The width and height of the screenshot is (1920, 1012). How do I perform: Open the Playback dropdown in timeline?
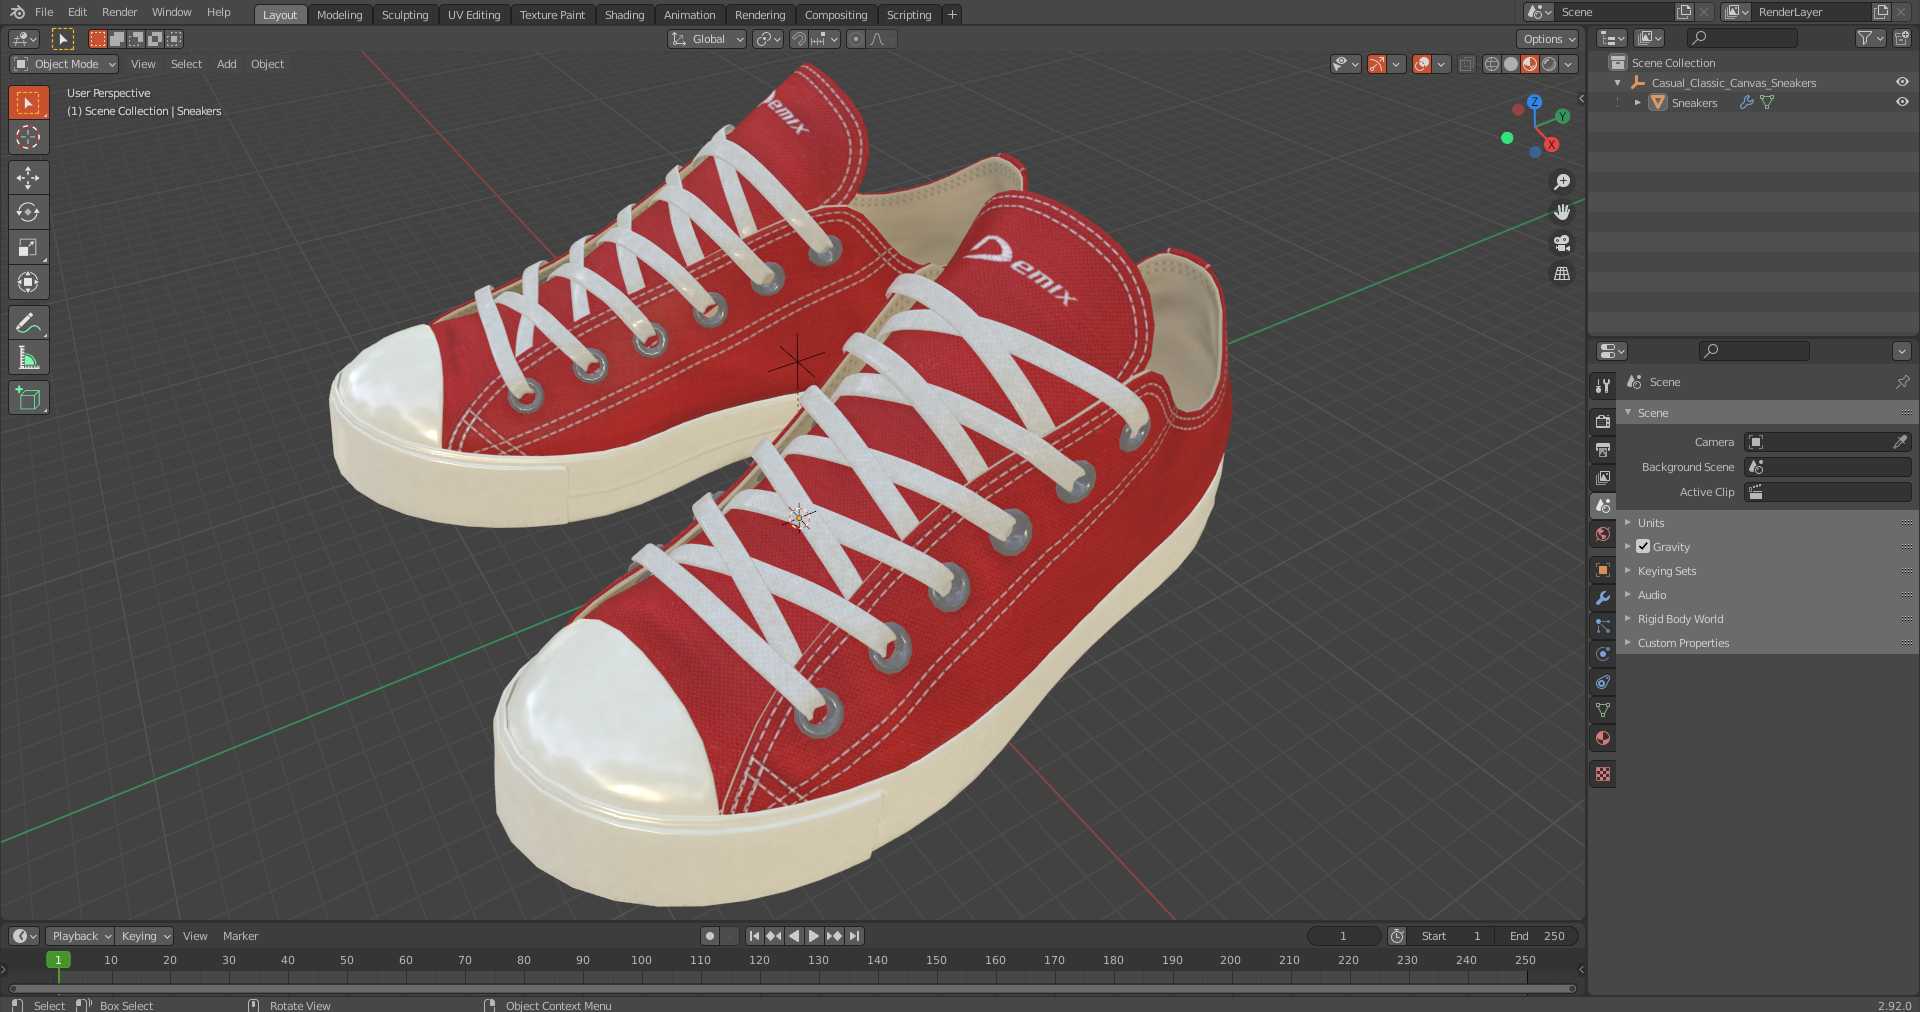pyautogui.click(x=80, y=936)
